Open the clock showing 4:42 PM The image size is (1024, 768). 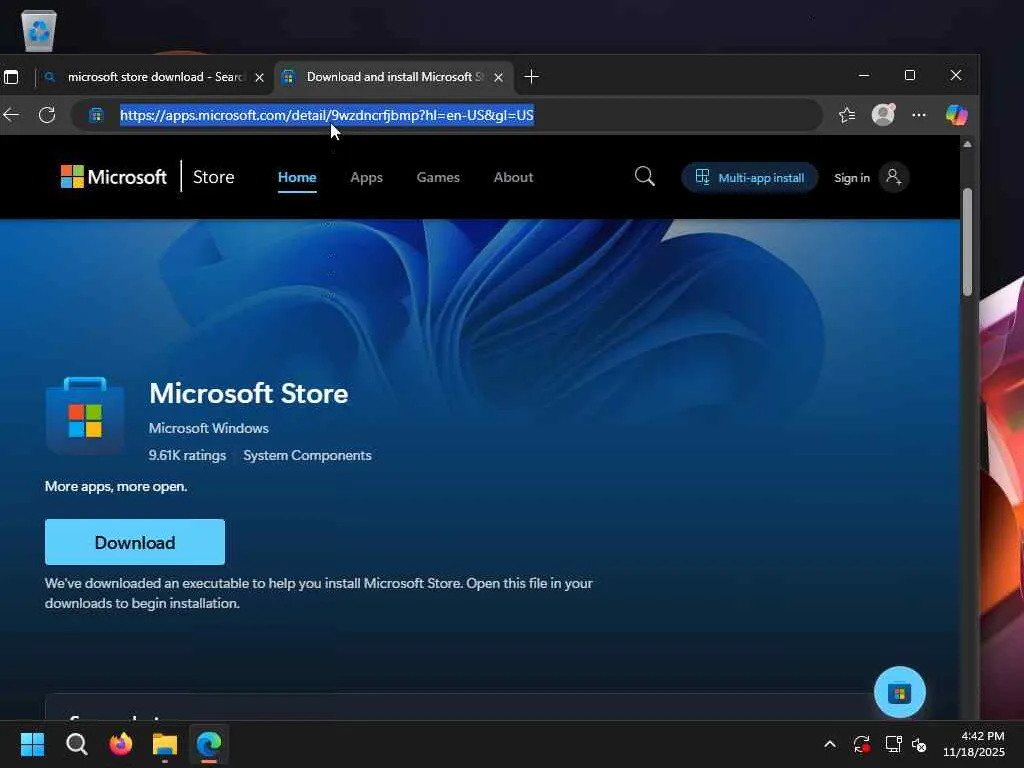(x=974, y=744)
